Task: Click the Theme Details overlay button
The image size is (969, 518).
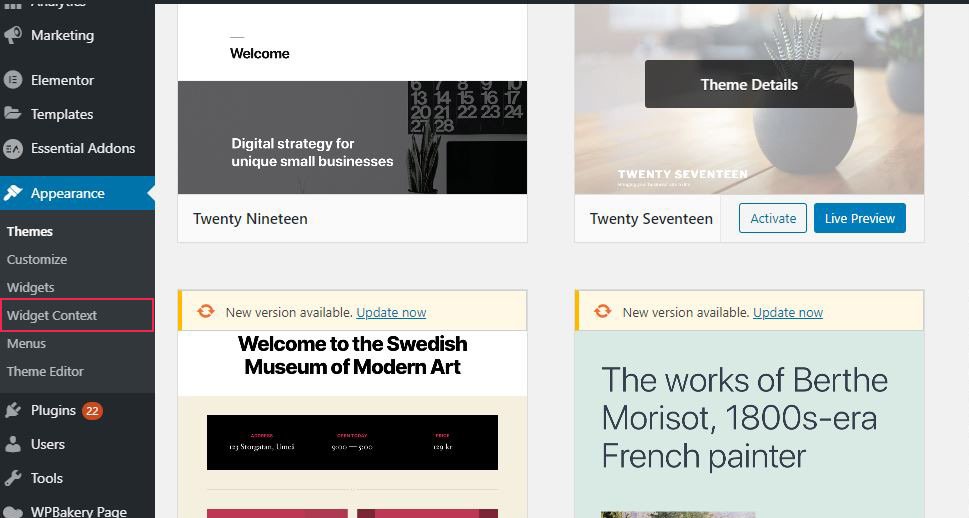Action: 749,84
